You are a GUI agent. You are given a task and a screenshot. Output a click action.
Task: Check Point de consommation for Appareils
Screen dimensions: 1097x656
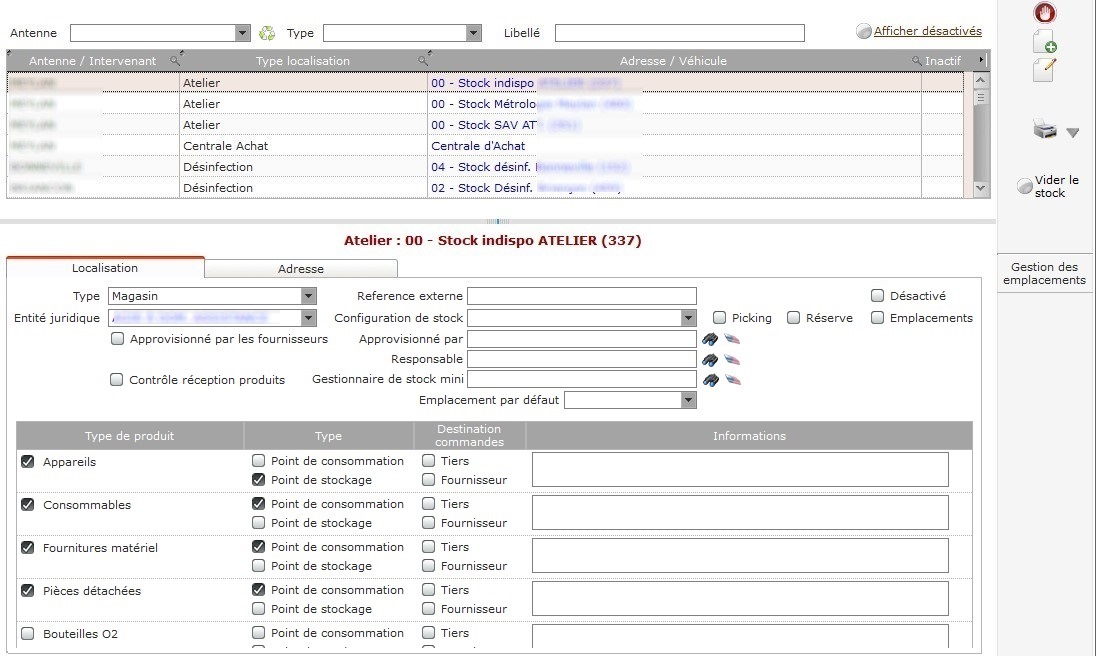click(259, 461)
